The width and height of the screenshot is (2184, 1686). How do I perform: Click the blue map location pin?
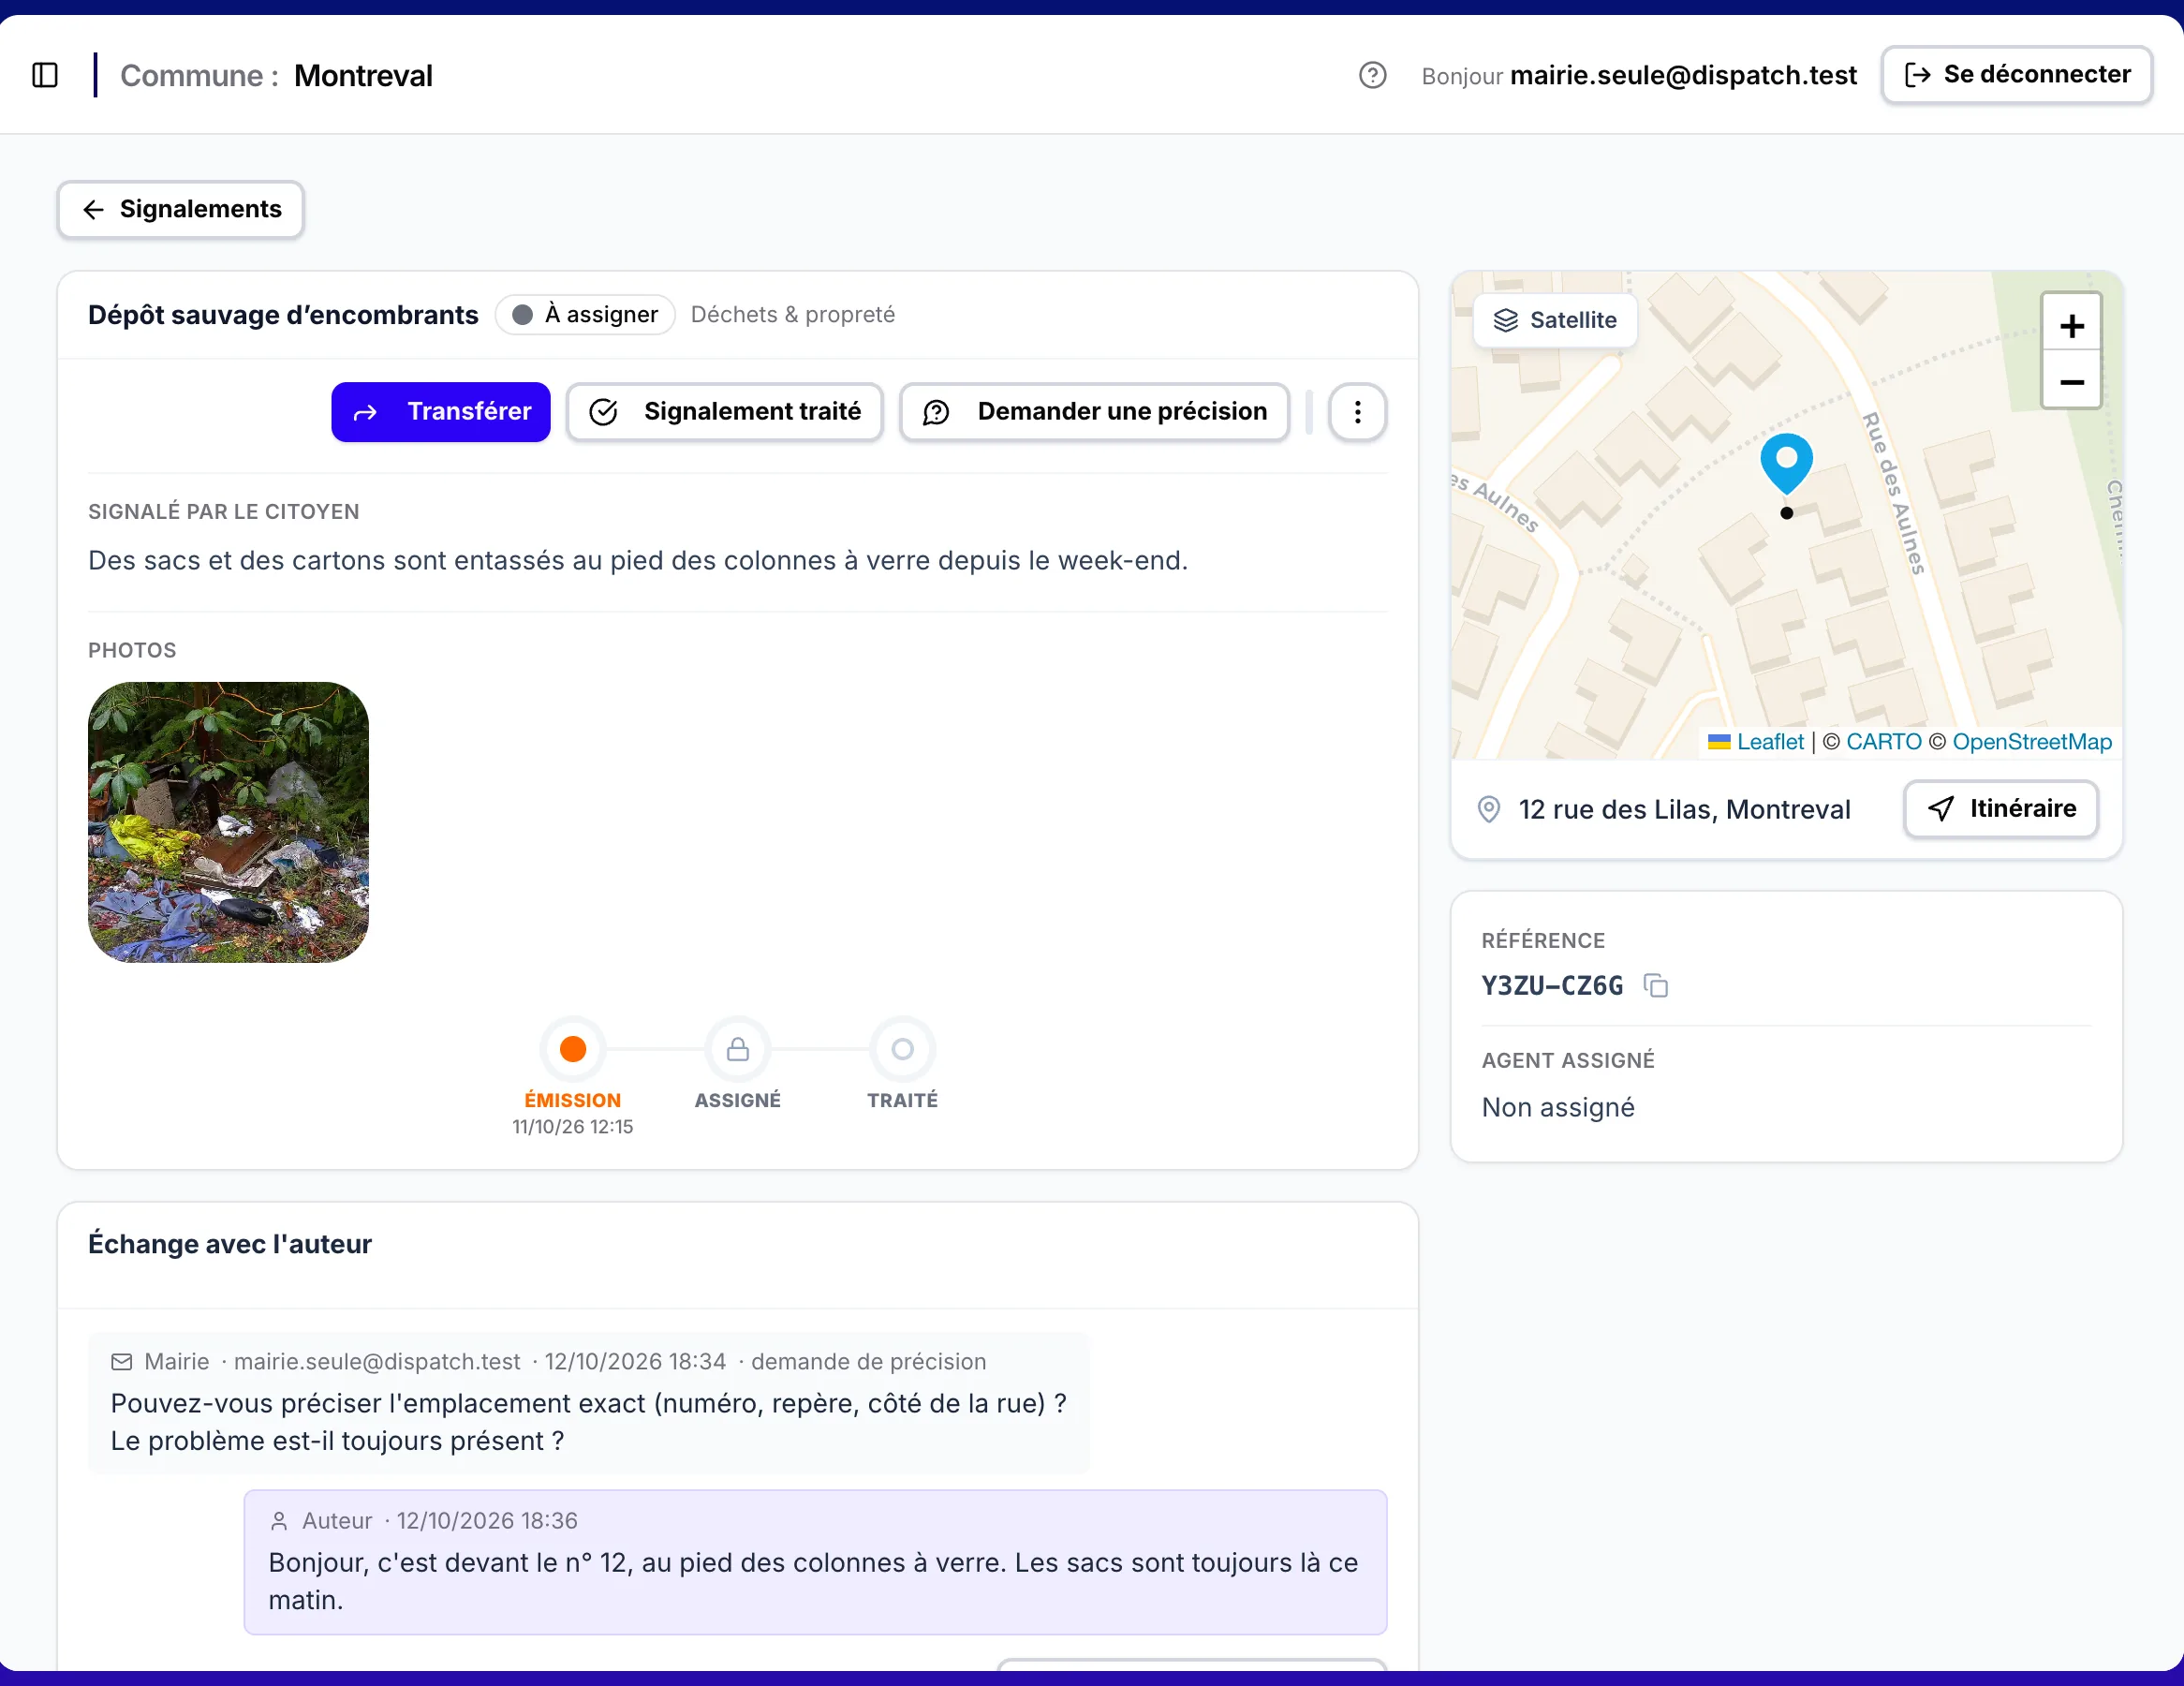1786,463
